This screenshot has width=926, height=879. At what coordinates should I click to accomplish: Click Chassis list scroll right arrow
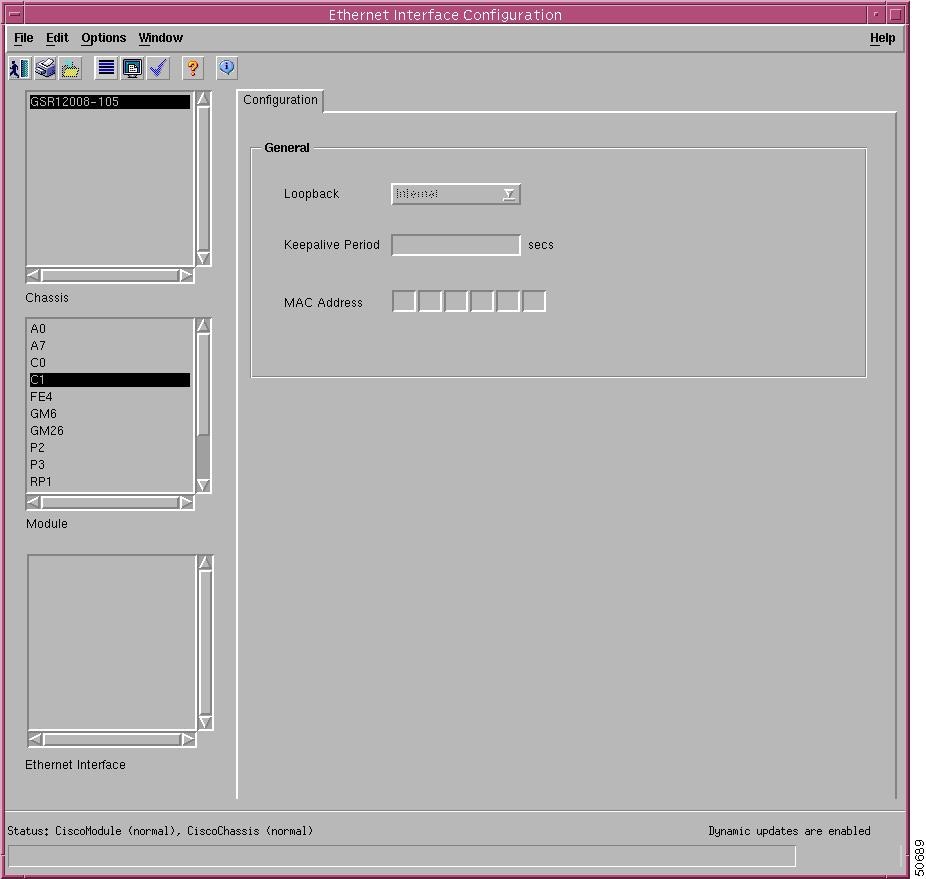point(186,275)
